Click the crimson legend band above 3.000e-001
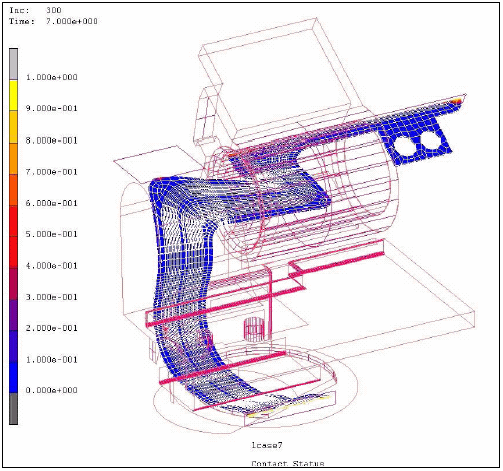This screenshot has height=471, width=503. (x=13, y=284)
